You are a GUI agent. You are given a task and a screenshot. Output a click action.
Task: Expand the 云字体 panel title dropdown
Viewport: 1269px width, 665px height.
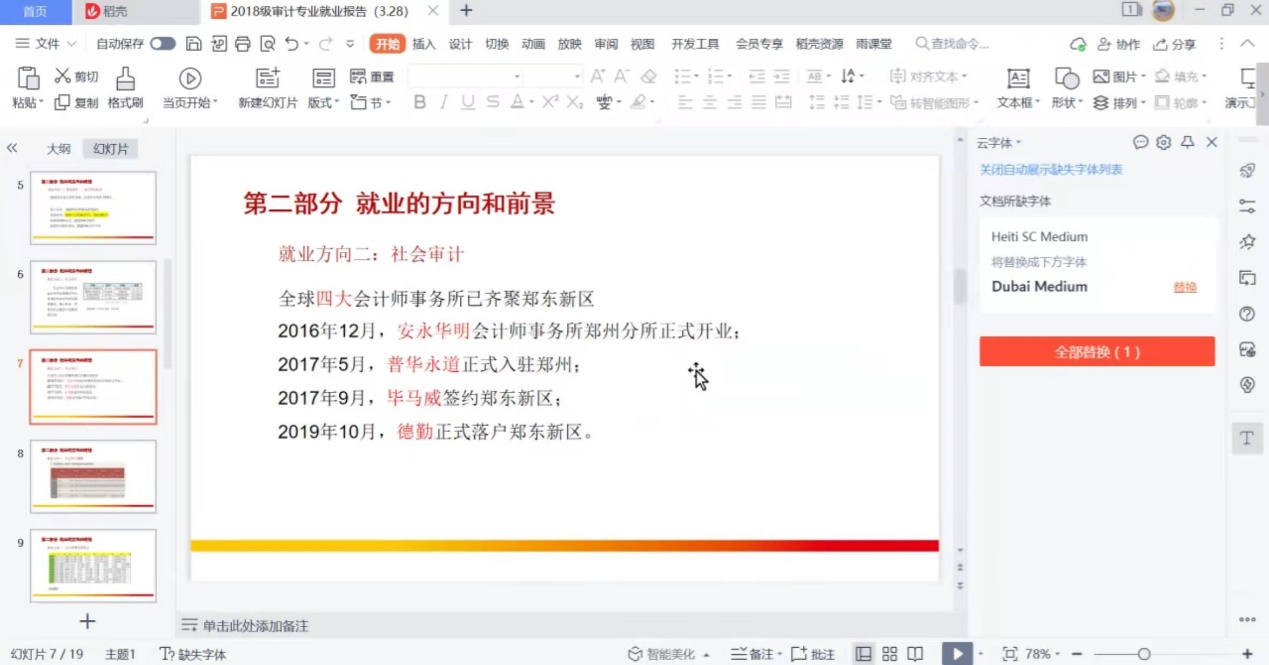pyautogui.click(x=1000, y=143)
